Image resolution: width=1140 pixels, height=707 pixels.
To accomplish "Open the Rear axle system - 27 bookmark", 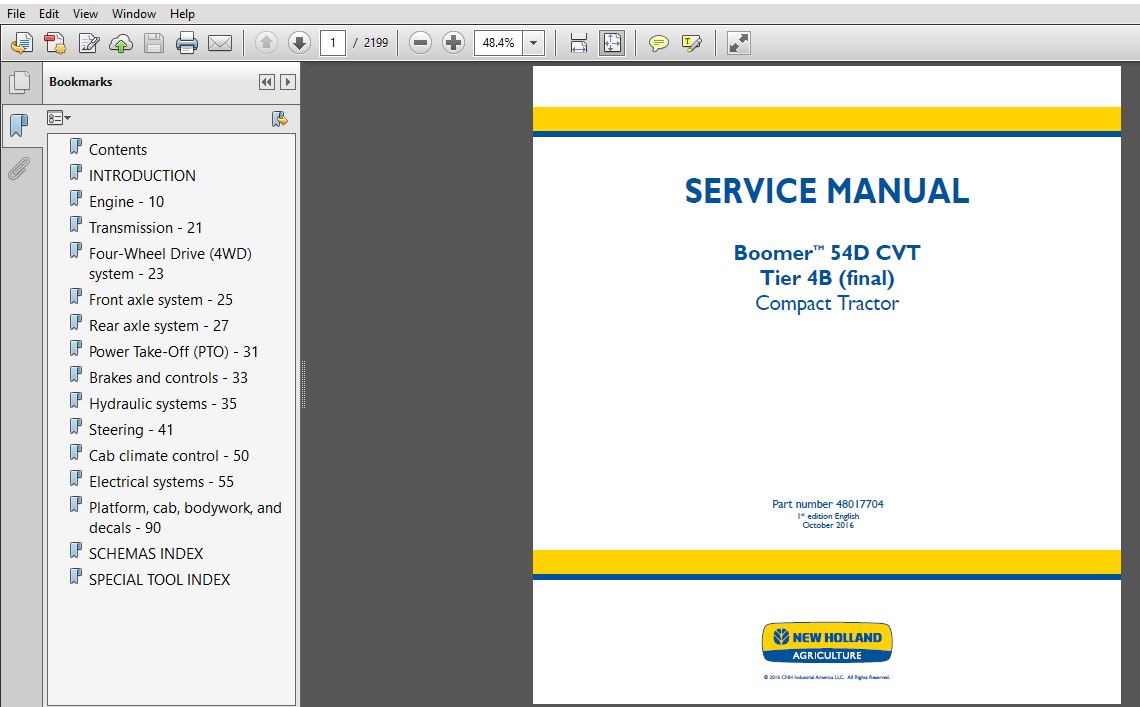I will pos(158,326).
